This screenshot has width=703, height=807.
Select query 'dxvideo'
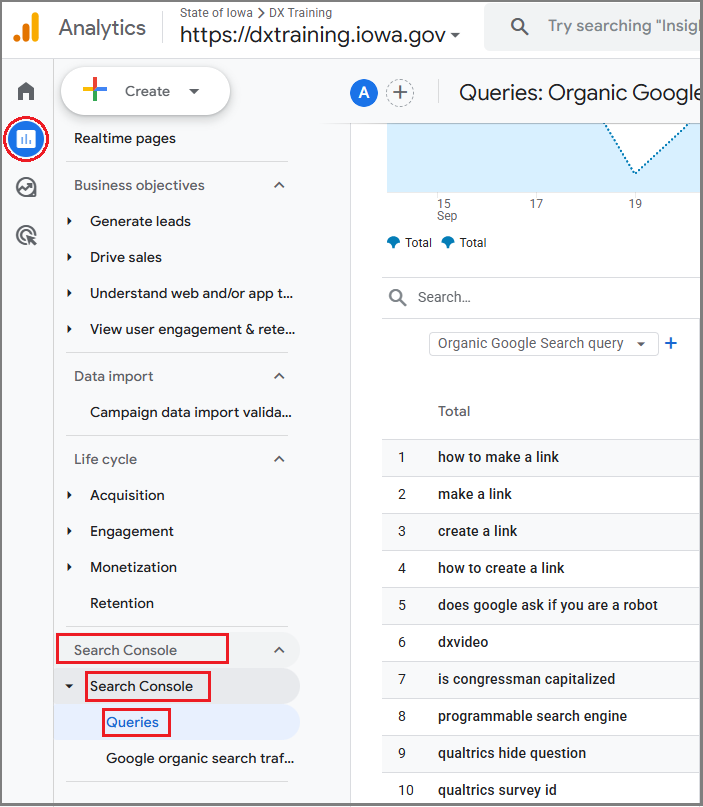click(x=463, y=642)
